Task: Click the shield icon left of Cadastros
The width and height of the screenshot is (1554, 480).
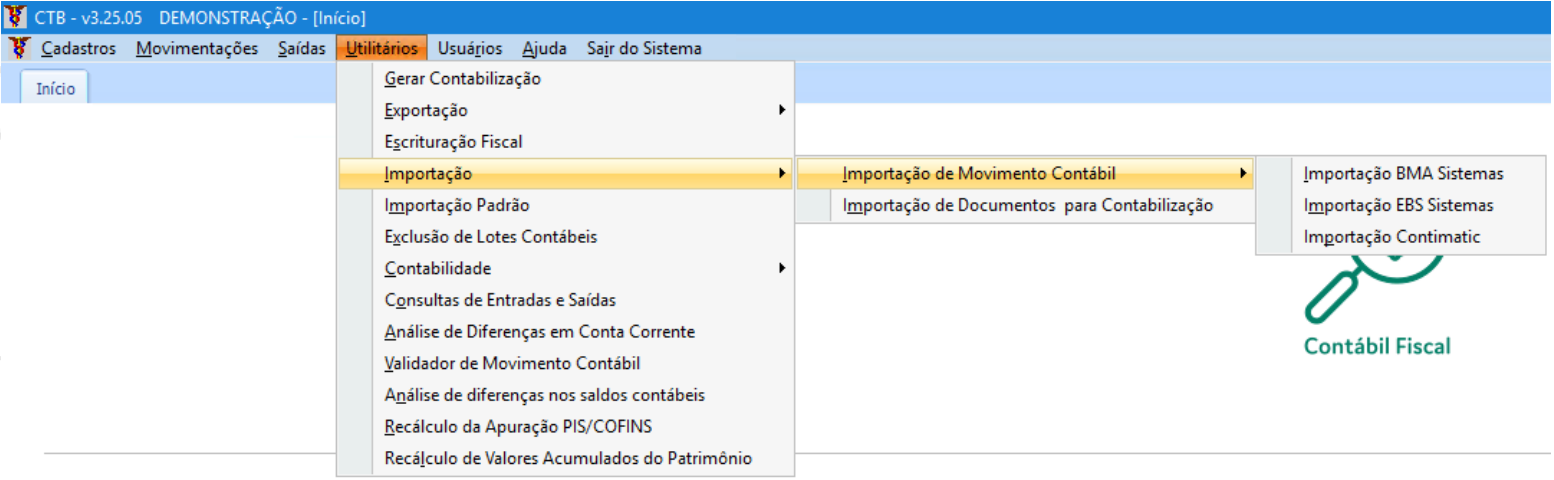Action: (19, 48)
